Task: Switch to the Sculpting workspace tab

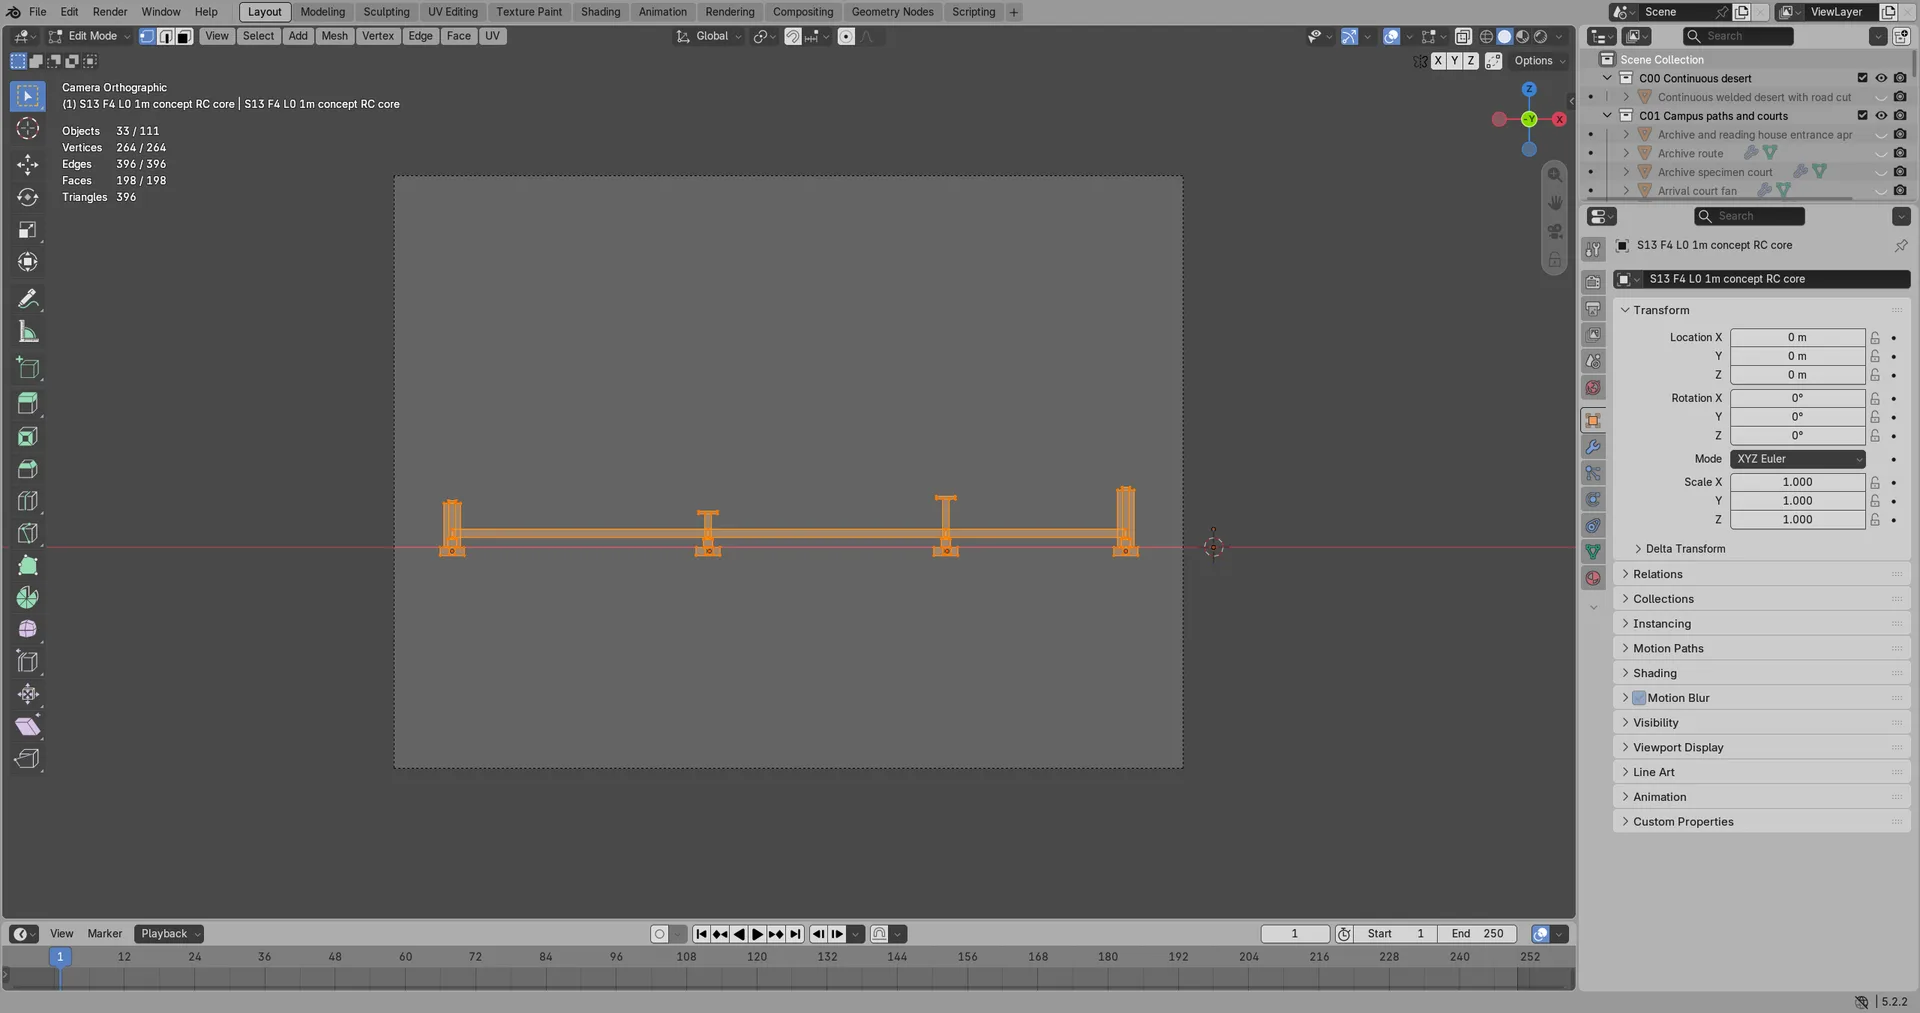Action: coord(386,12)
